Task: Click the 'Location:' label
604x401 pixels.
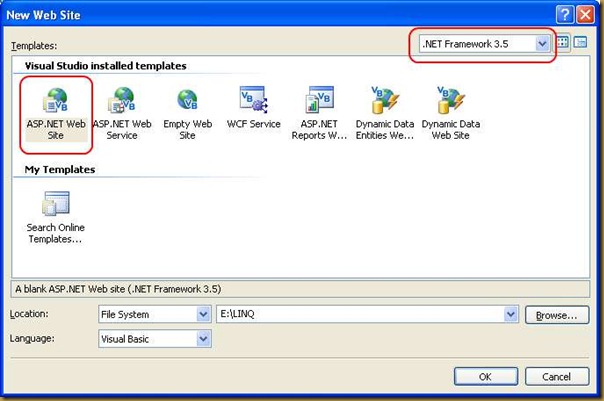Action: pos(29,314)
